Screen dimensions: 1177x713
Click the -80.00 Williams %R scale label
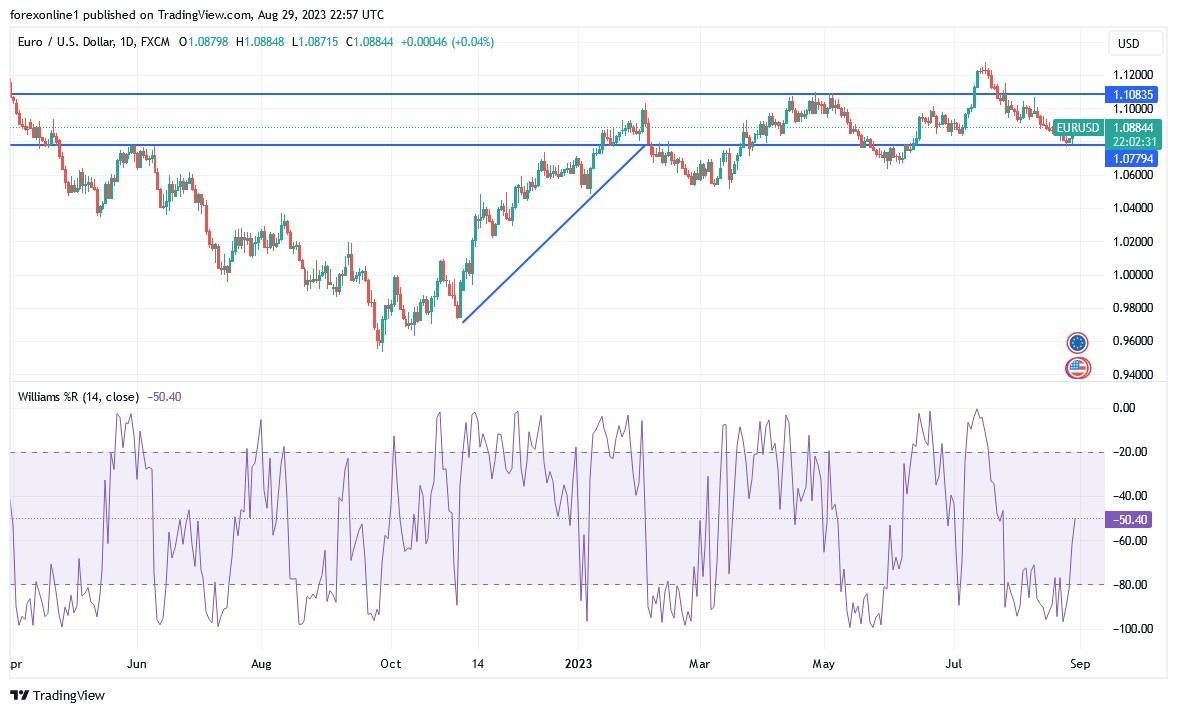coord(1134,585)
